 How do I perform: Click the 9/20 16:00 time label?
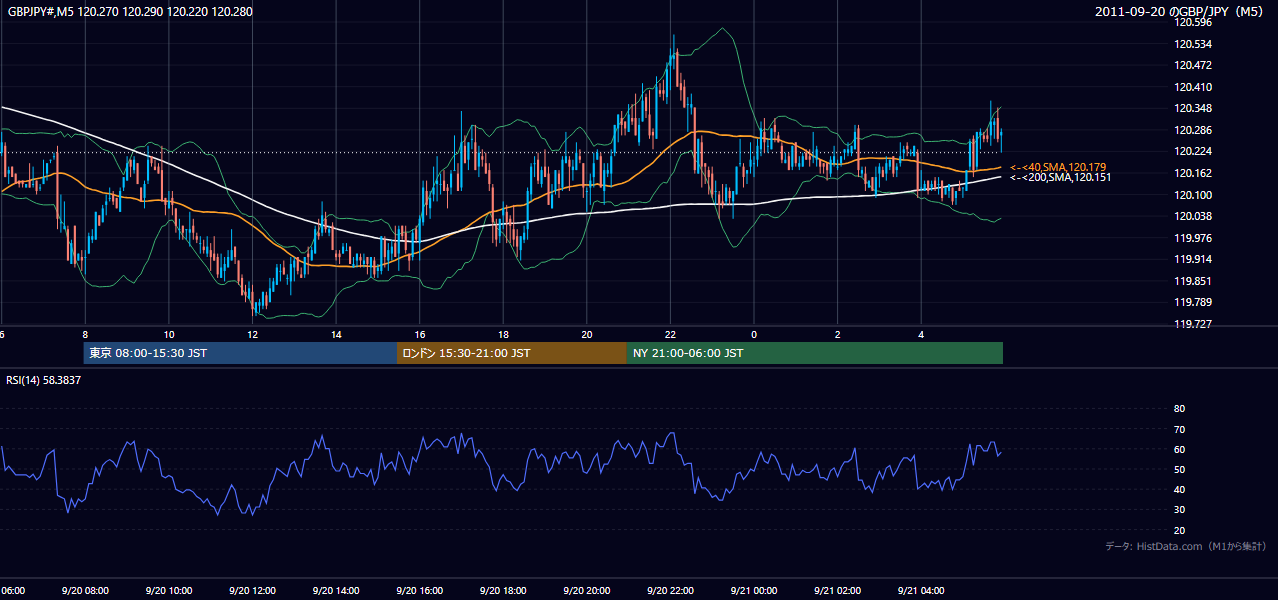pyautogui.click(x=420, y=591)
